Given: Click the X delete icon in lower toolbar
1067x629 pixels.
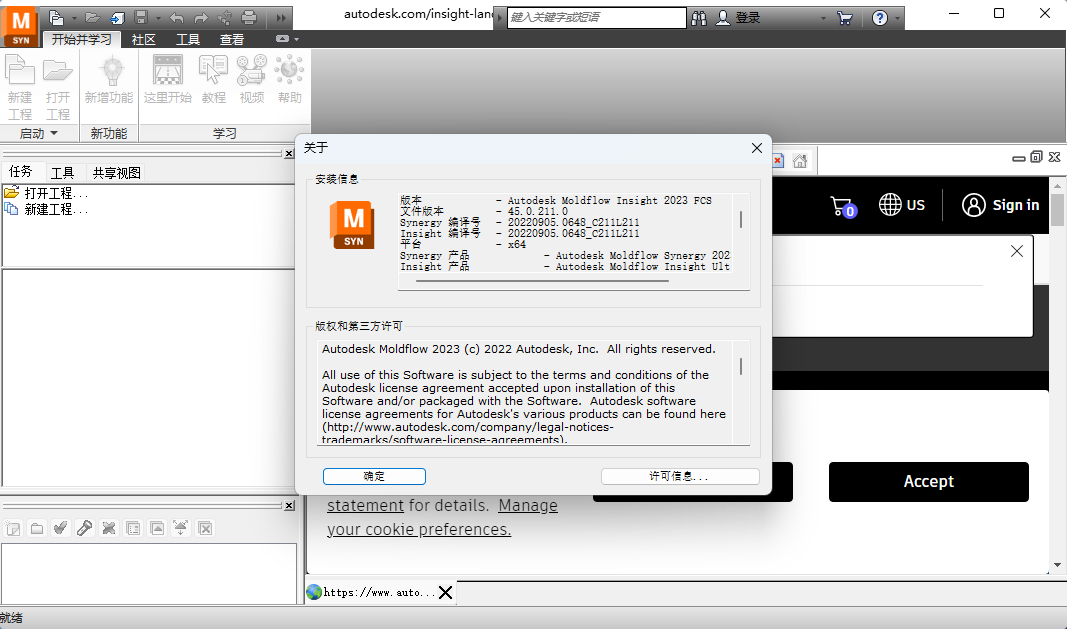Looking at the screenshot, I should pyautogui.click(x=109, y=528).
